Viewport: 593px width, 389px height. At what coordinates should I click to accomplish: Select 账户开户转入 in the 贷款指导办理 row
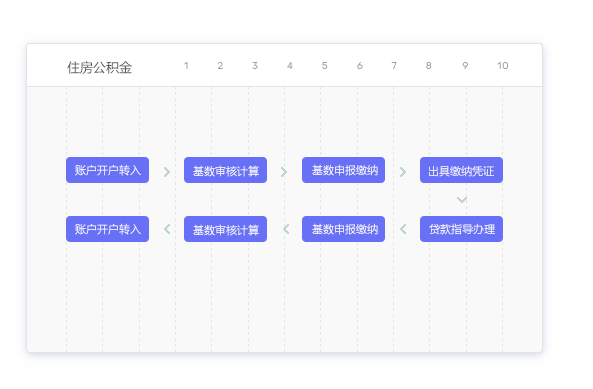point(107,229)
